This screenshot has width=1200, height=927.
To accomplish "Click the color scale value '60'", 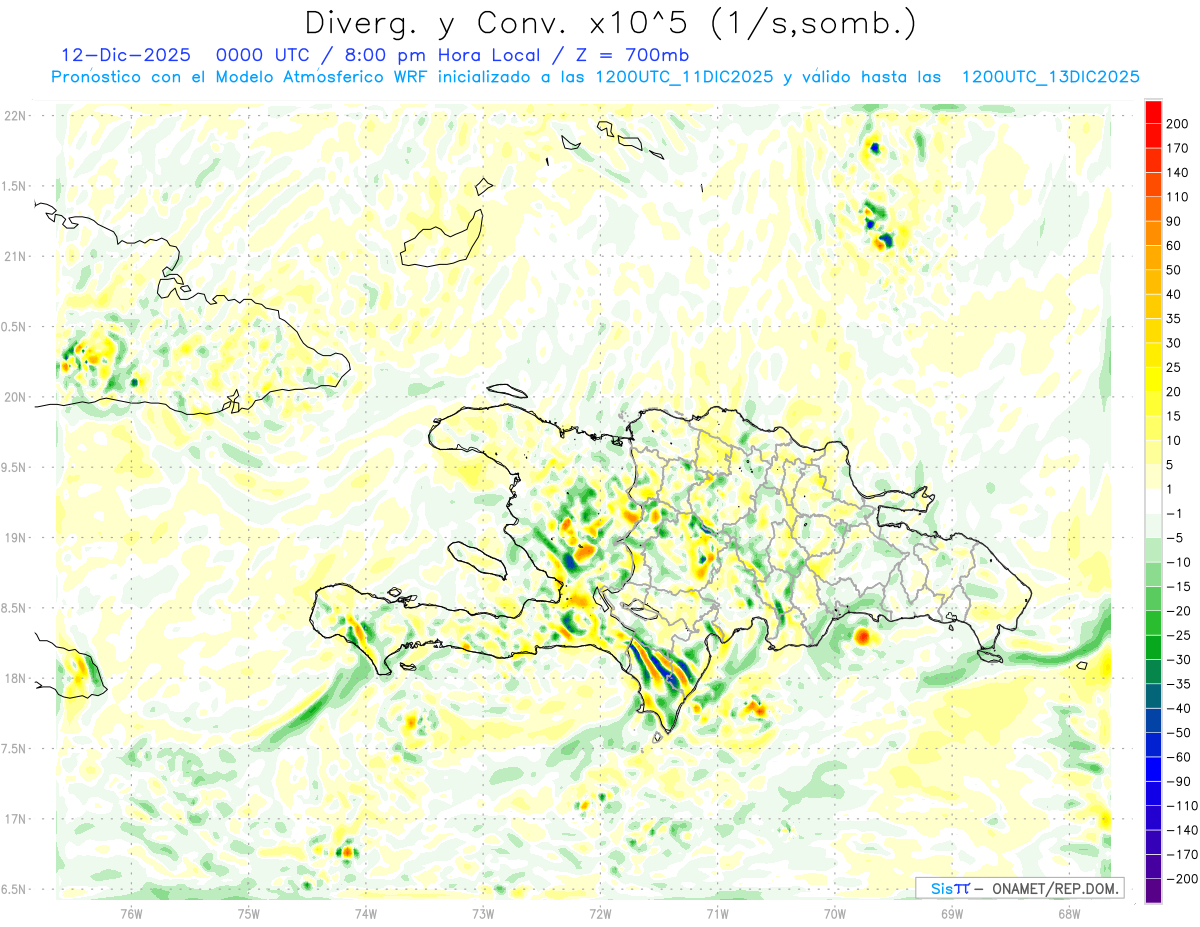I will tap(1176, 245).
